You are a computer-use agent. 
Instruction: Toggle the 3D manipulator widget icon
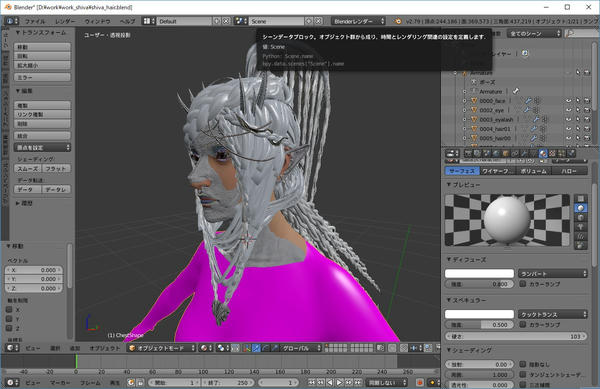pyautogui.click(x=247, y=348)
